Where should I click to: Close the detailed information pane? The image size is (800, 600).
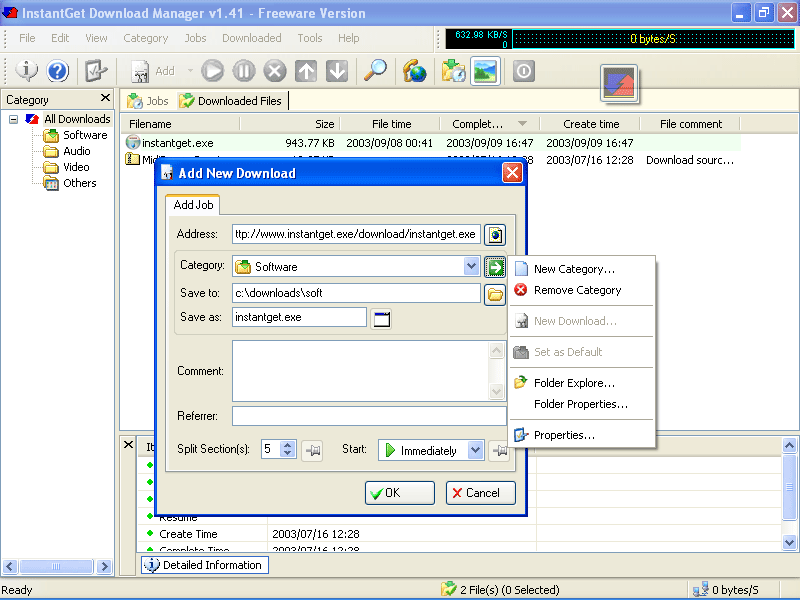coord(129,444)
